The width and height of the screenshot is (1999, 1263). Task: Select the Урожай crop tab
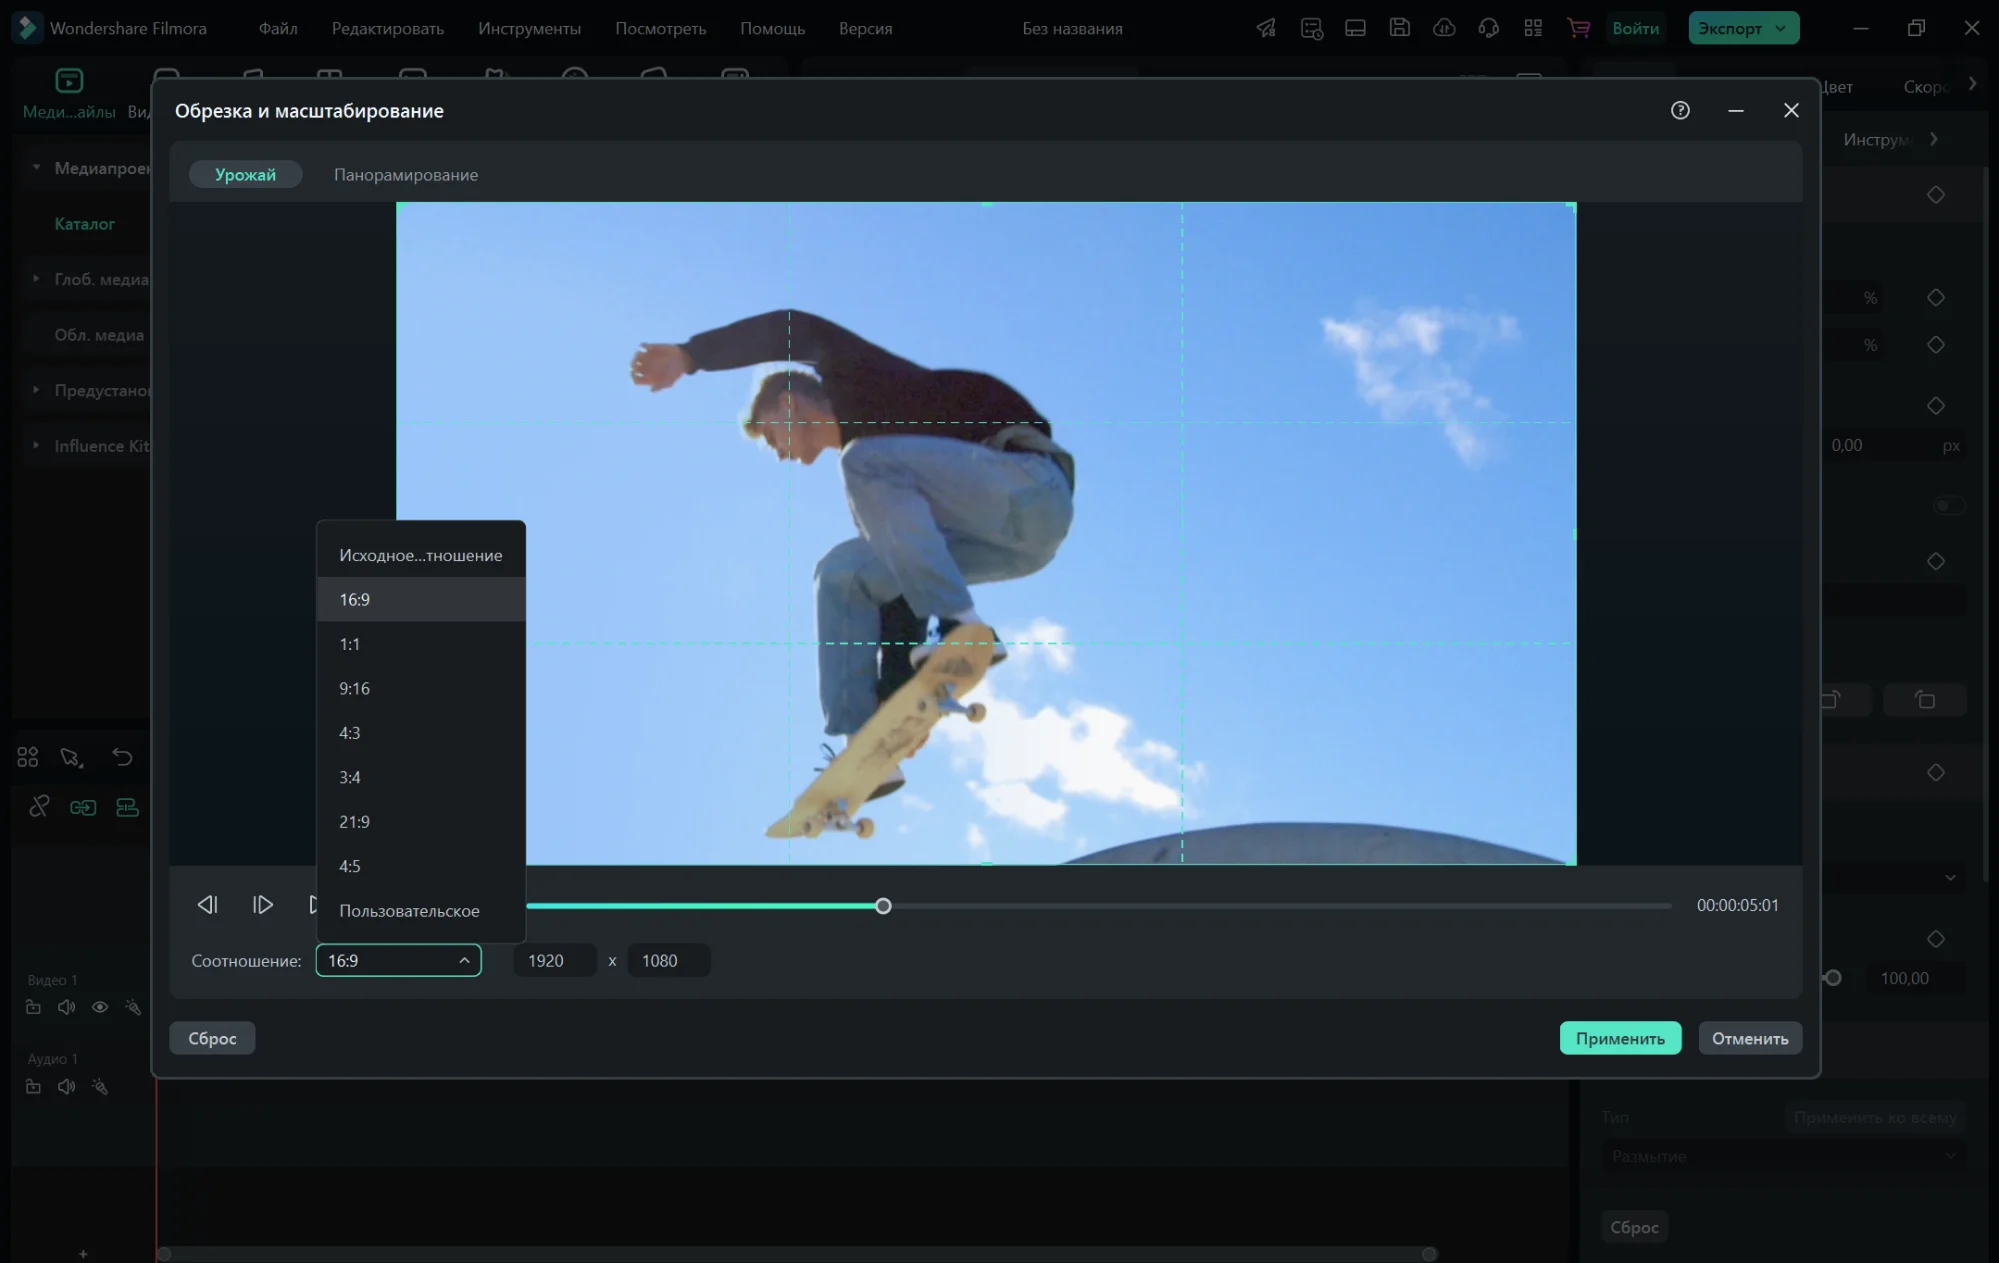[x=245, y=174]
